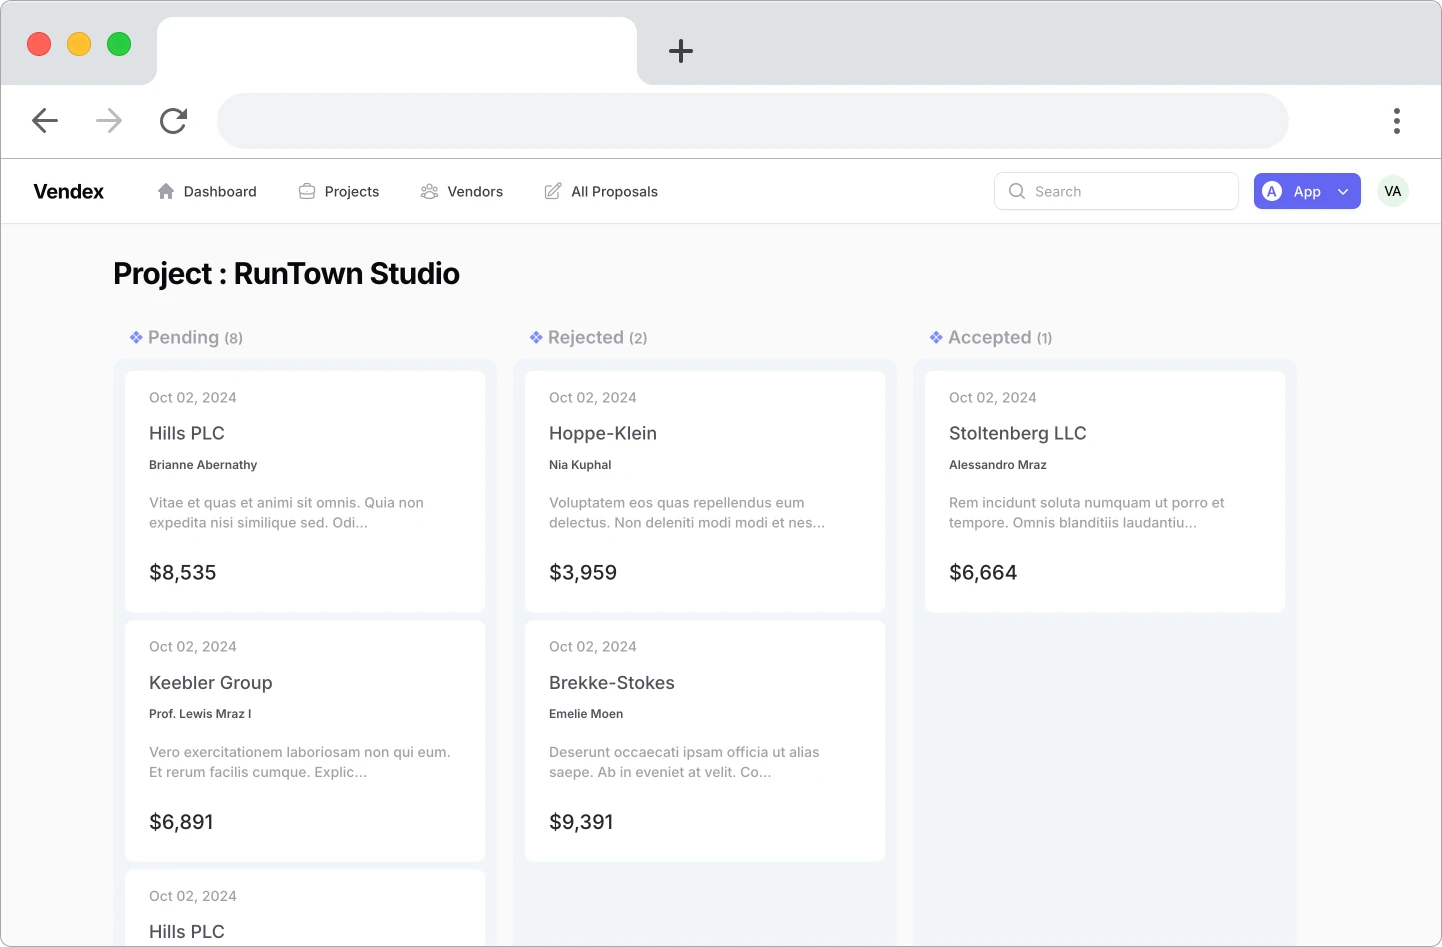Screen dimensions: 1442x947
Task: Open a new browser tab with plus icon
Action: tap(681, 51)
